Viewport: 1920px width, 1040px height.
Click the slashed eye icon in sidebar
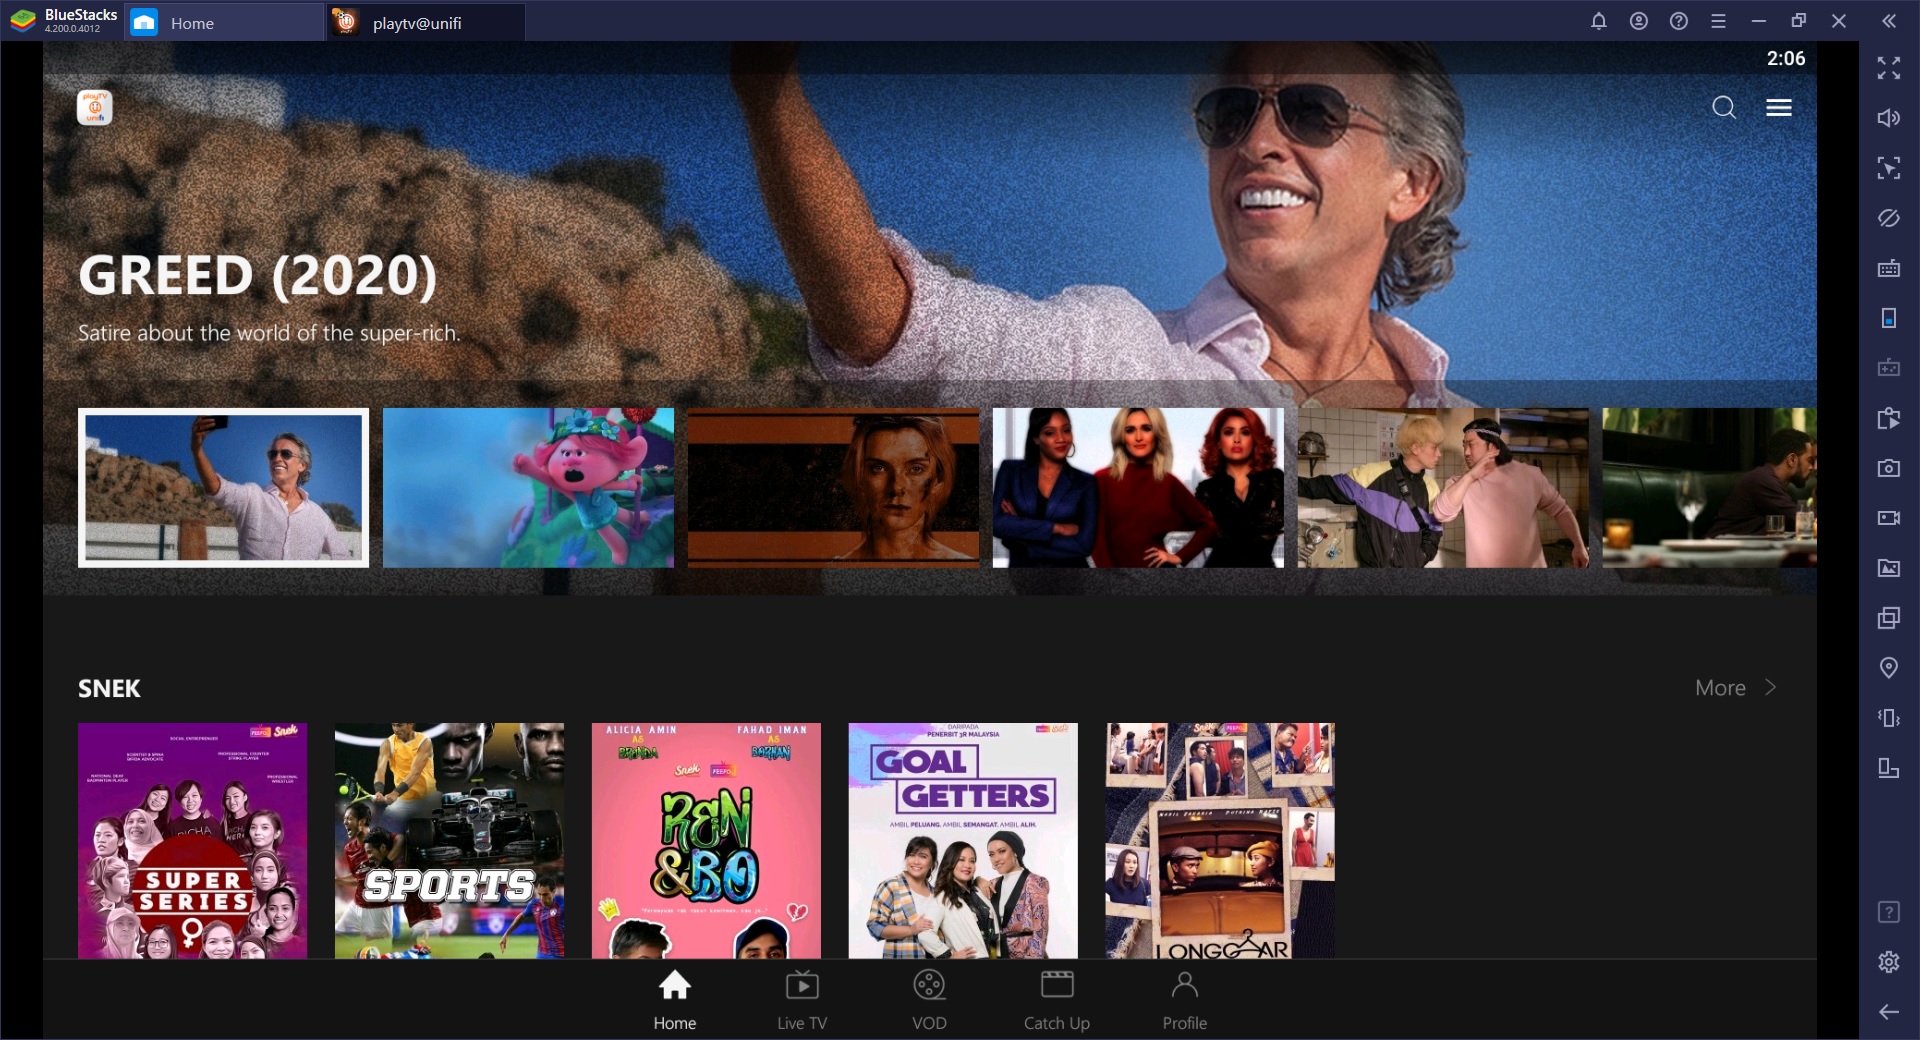tap(1889, 218)
